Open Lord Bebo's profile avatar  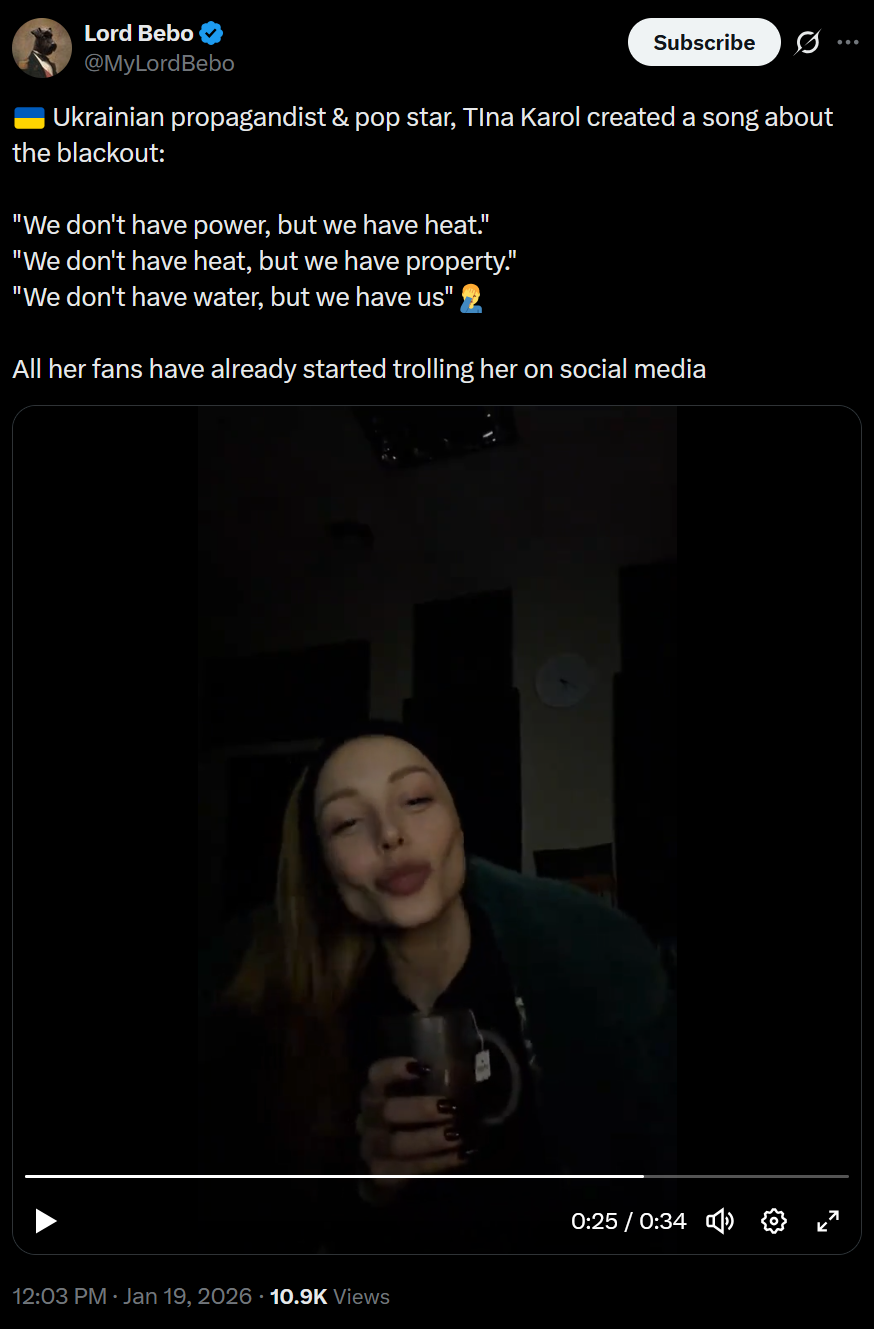tap(42, 48)
